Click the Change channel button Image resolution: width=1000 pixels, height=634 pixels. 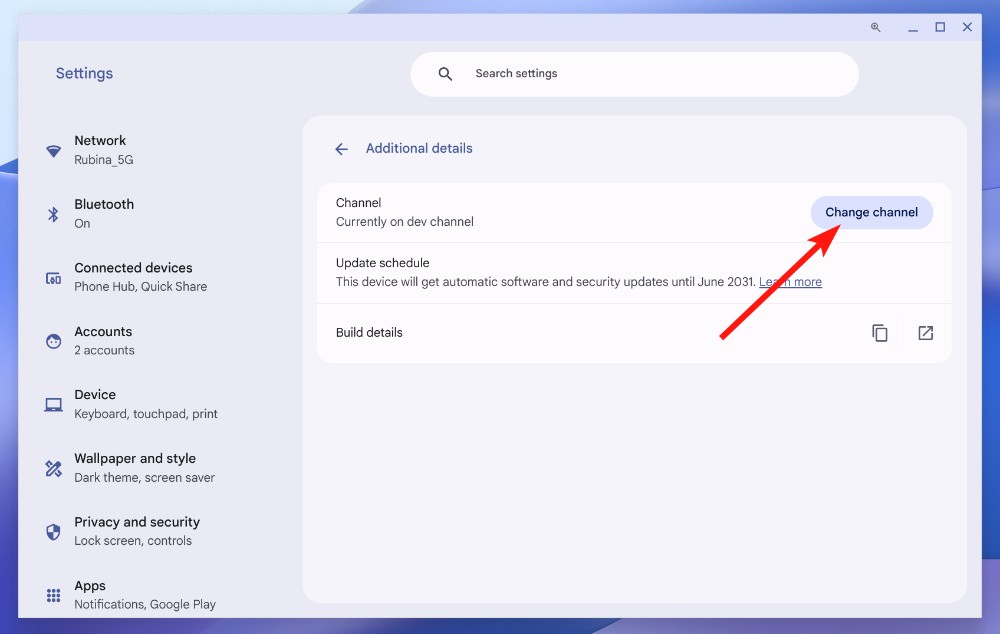pyautogui.click(x=871, y=212)
